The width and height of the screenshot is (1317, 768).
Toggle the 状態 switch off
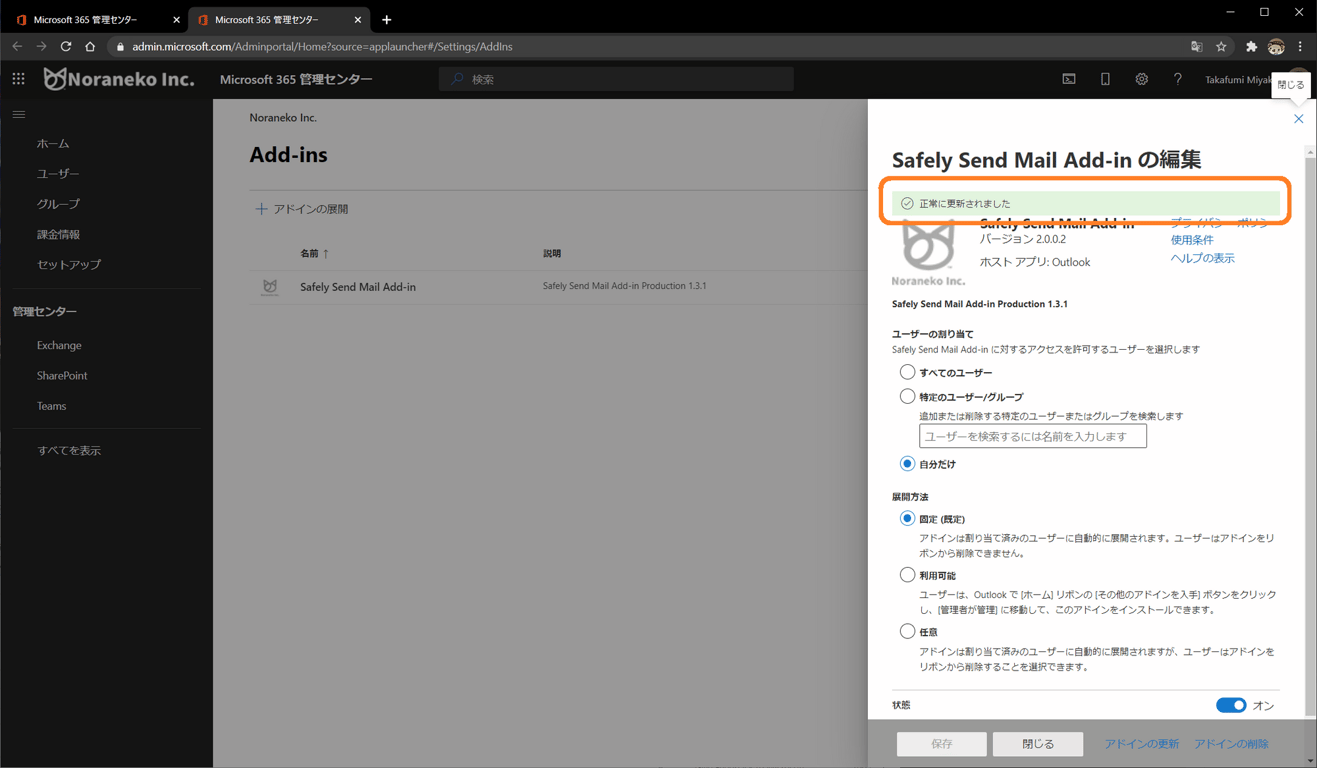point(1231,705)
